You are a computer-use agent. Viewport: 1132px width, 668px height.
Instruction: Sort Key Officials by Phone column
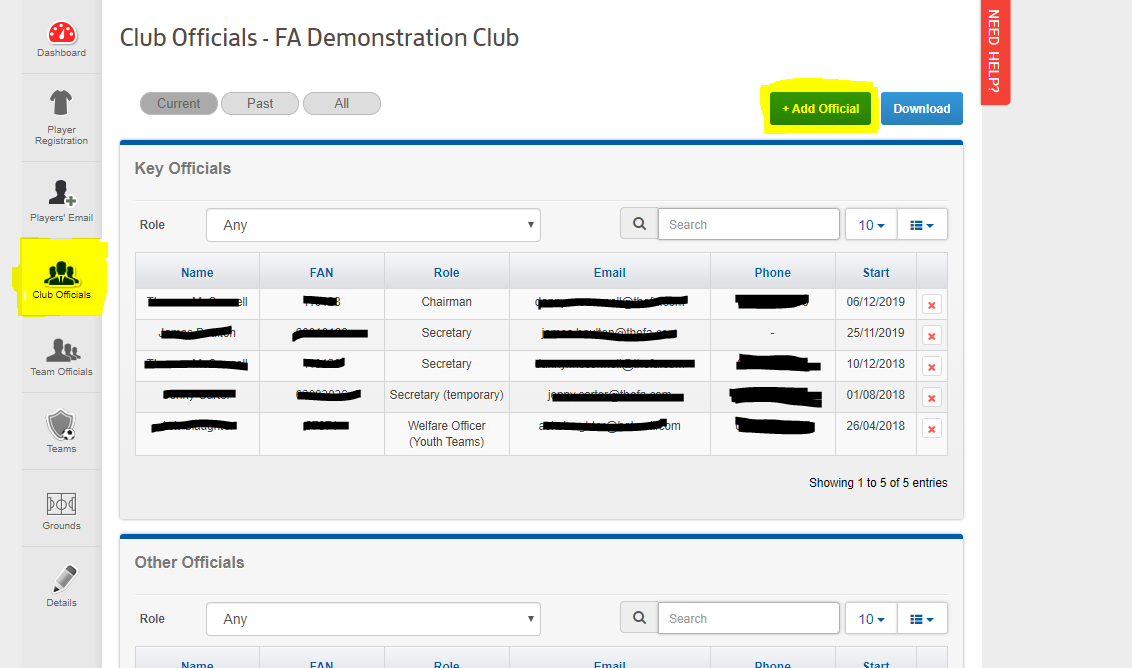pos(772,272)
